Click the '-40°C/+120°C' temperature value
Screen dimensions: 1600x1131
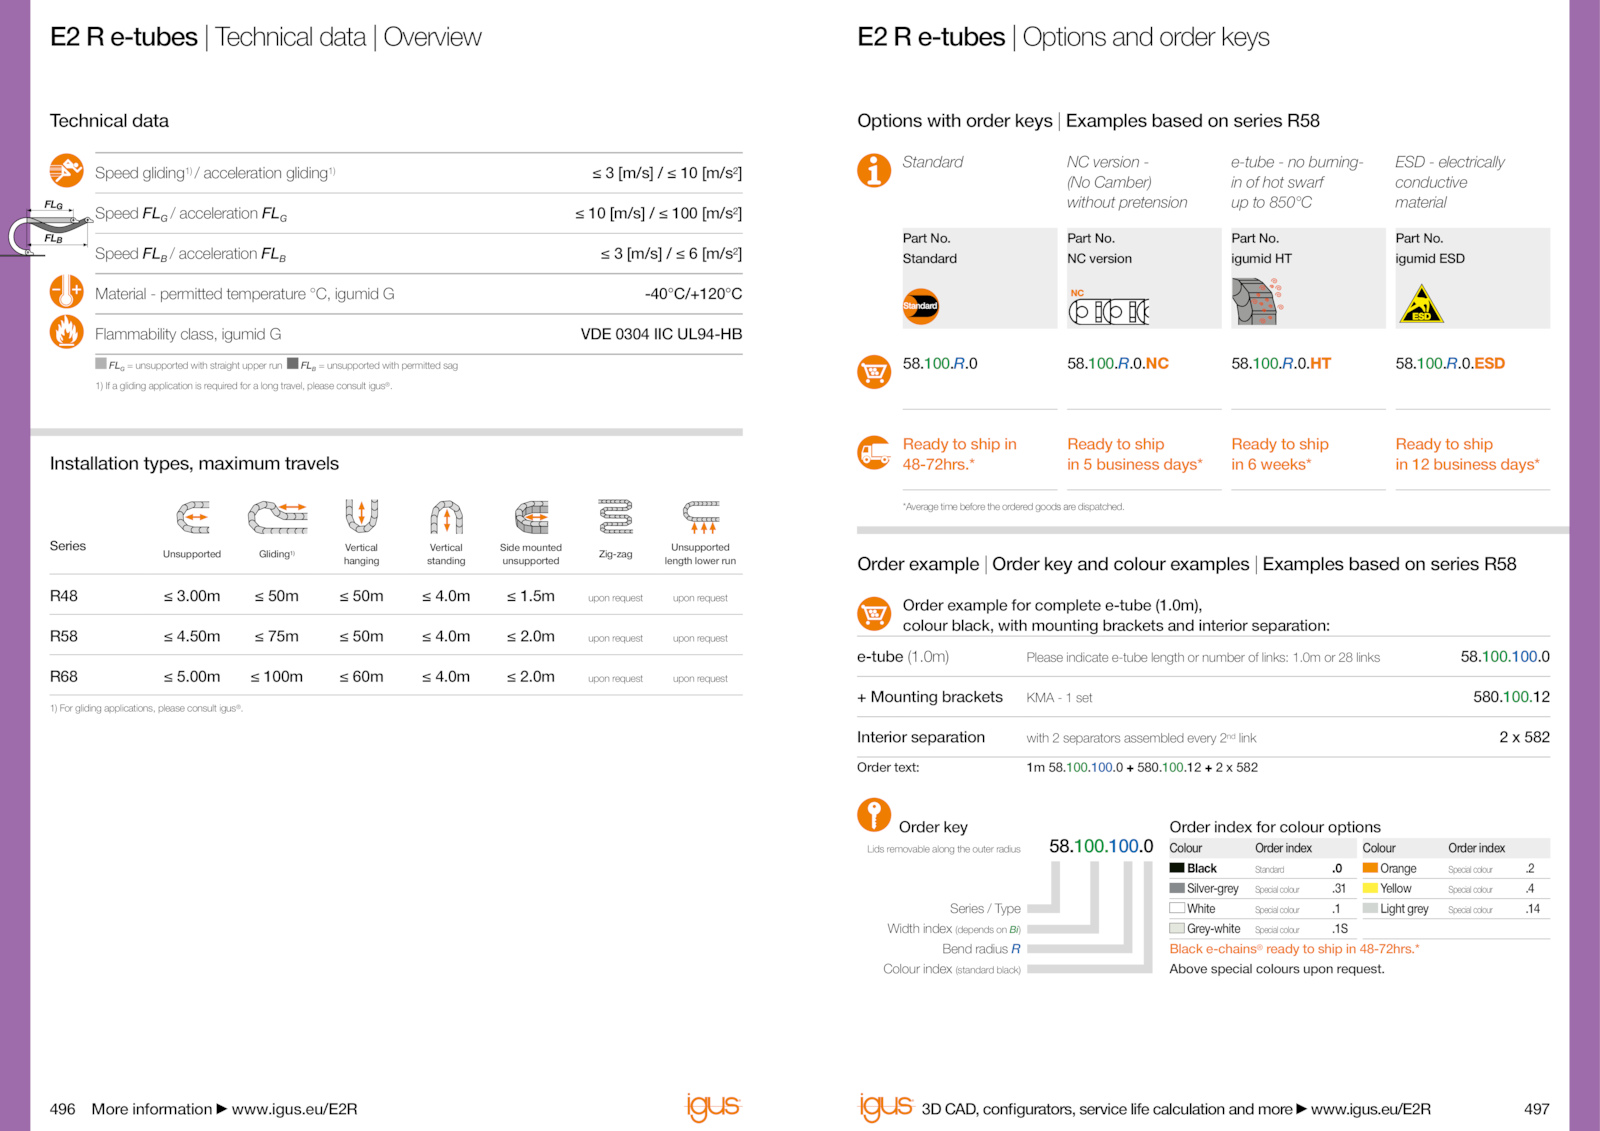(x=693, y=293)
